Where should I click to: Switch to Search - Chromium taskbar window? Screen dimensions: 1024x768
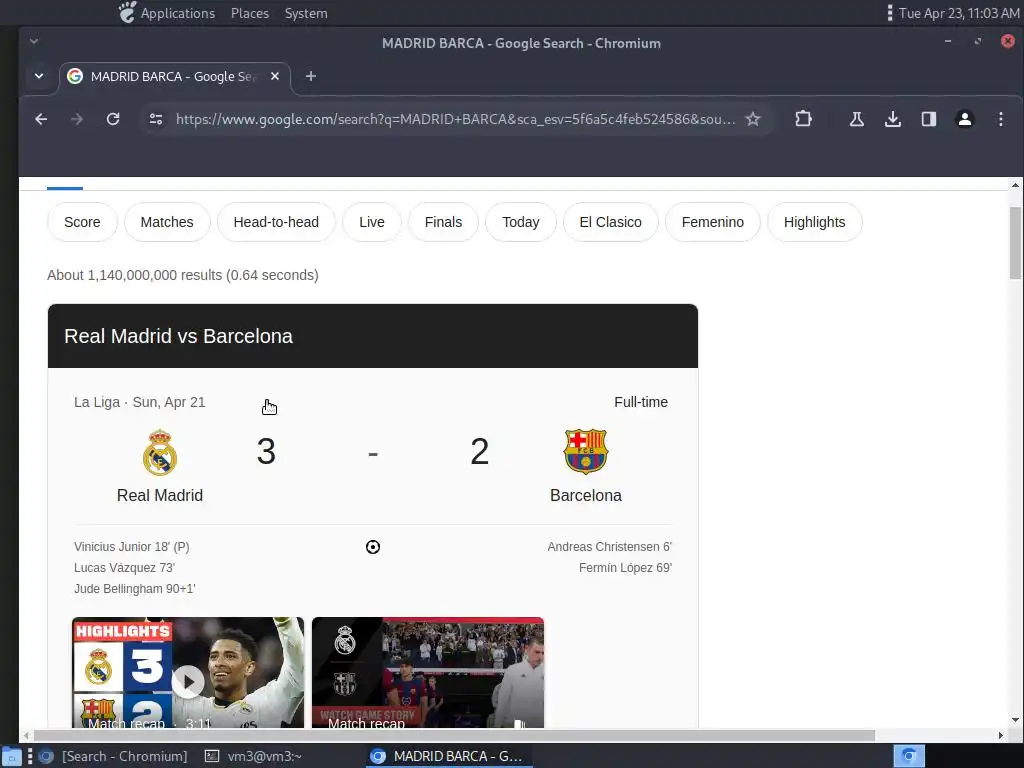pyautogui.click(x=114, y=756)
